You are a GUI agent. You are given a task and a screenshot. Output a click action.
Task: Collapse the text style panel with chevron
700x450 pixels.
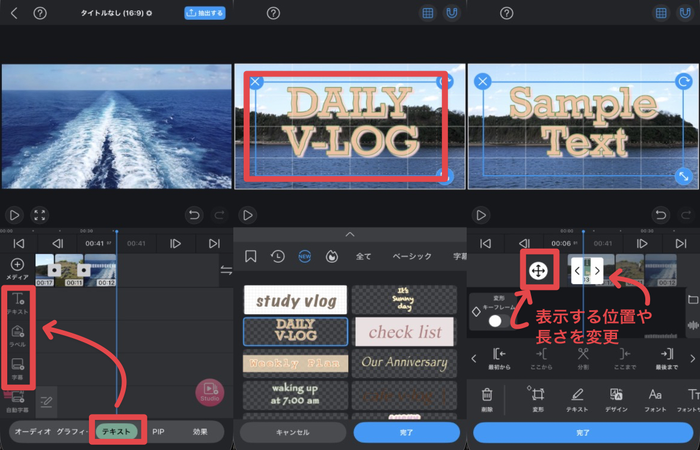click(349, 234)
